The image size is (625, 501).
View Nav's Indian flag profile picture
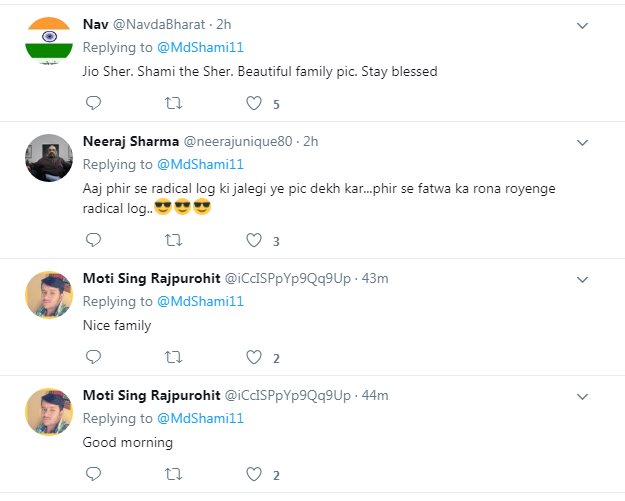tap(48, 41)
